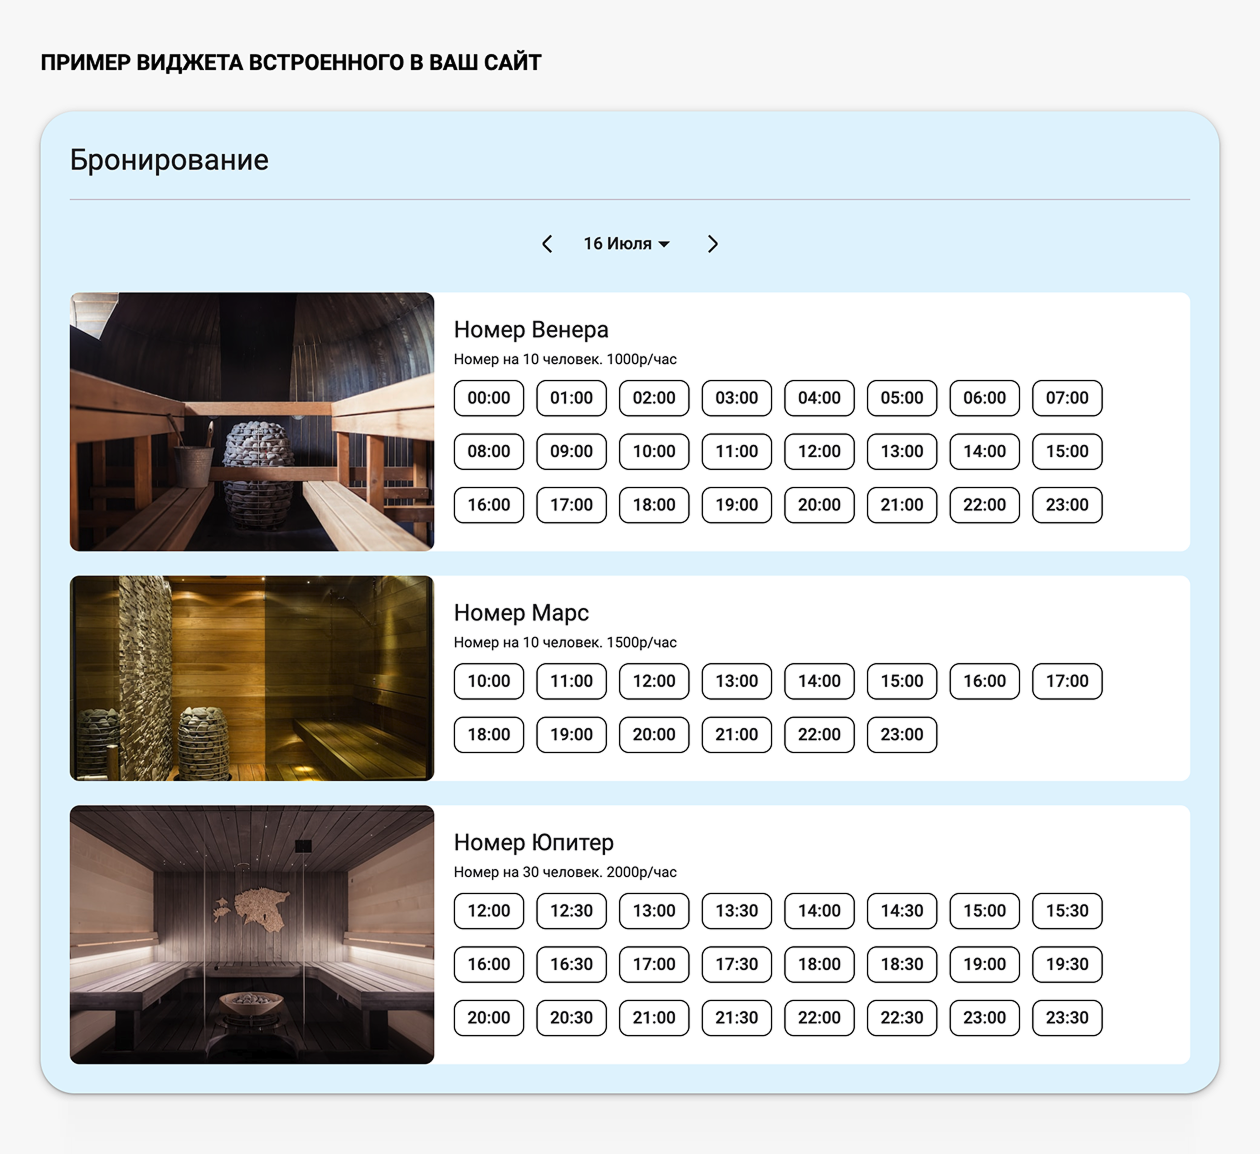The image size is (1260, 1154).
Task: Book 04:00 slot in Номер Венера
Action: pos(820,398)
